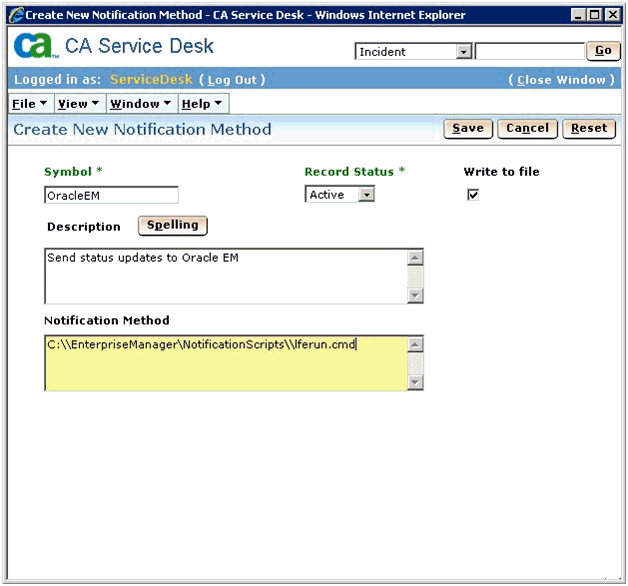Click the Go search button
Viewport: 628px width, 586px height.
(x=603, y=51)
